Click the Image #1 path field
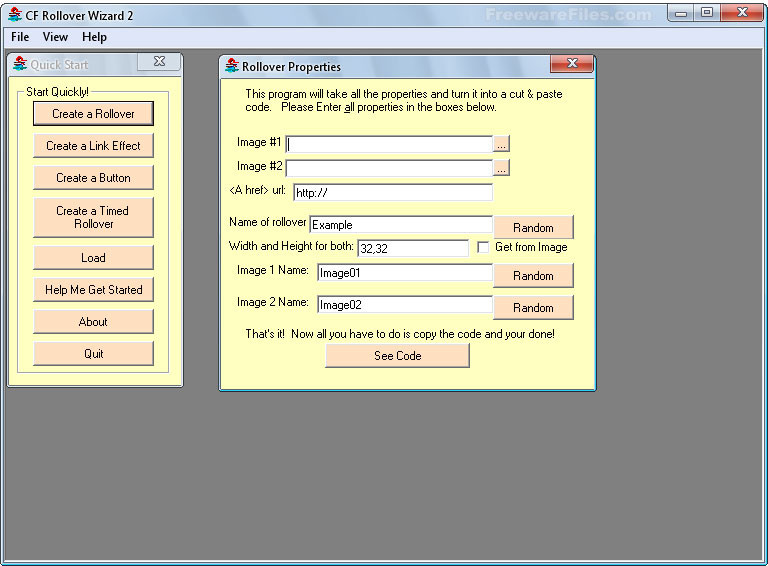 pyautogui.click(x=389, y=144)
